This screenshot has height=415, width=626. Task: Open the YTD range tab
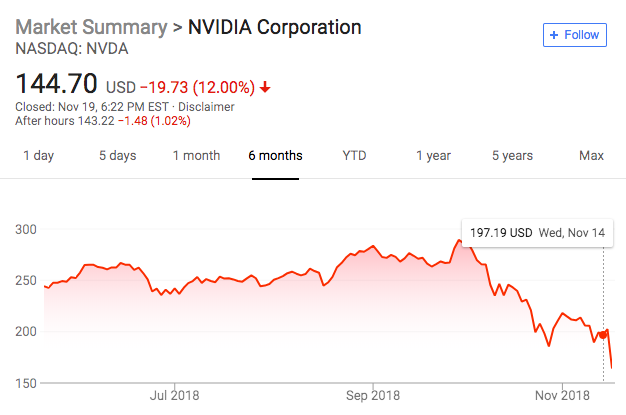(x=354, y=156)
